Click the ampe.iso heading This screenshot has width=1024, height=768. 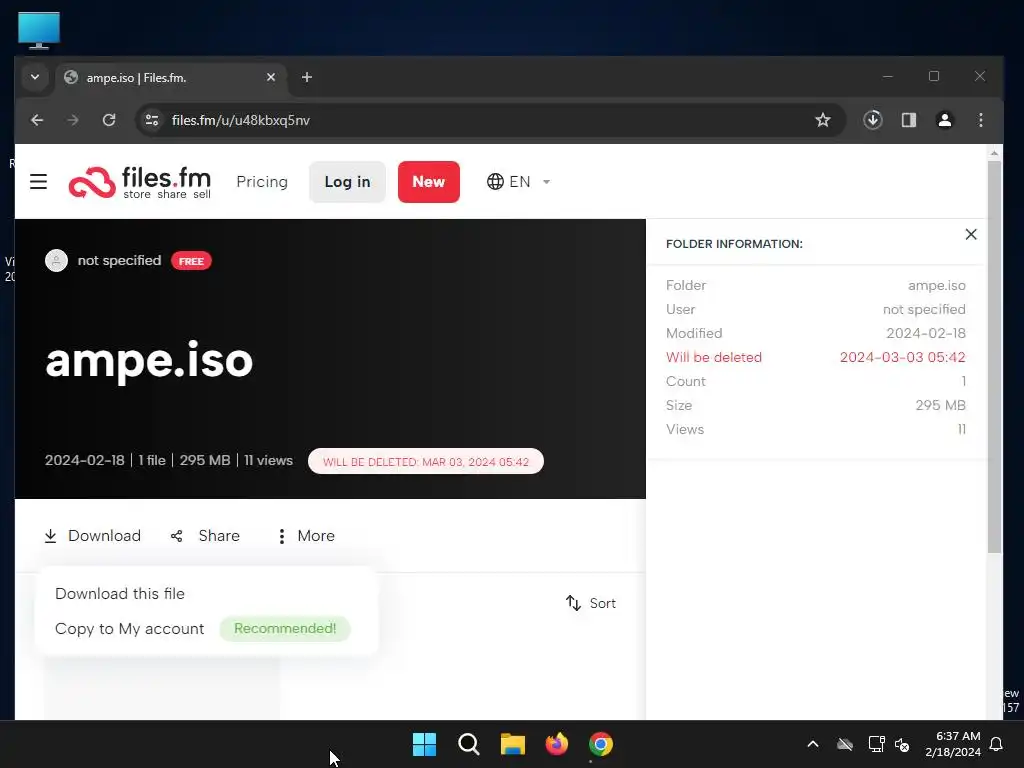pos(150,360)
